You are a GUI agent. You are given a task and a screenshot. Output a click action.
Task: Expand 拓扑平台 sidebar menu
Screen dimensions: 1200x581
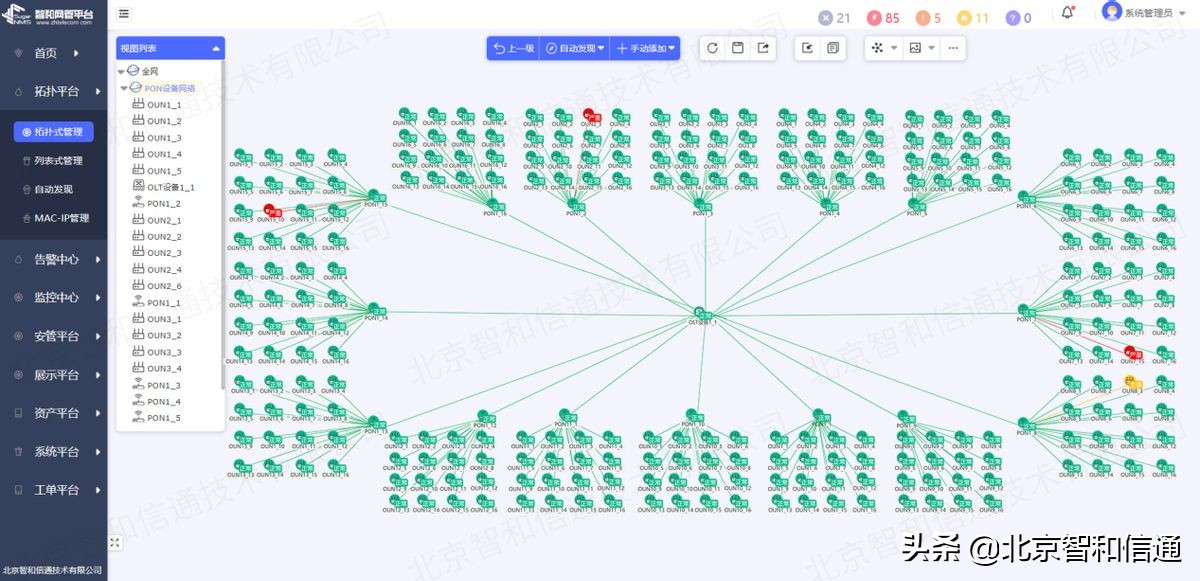point(56,91)
